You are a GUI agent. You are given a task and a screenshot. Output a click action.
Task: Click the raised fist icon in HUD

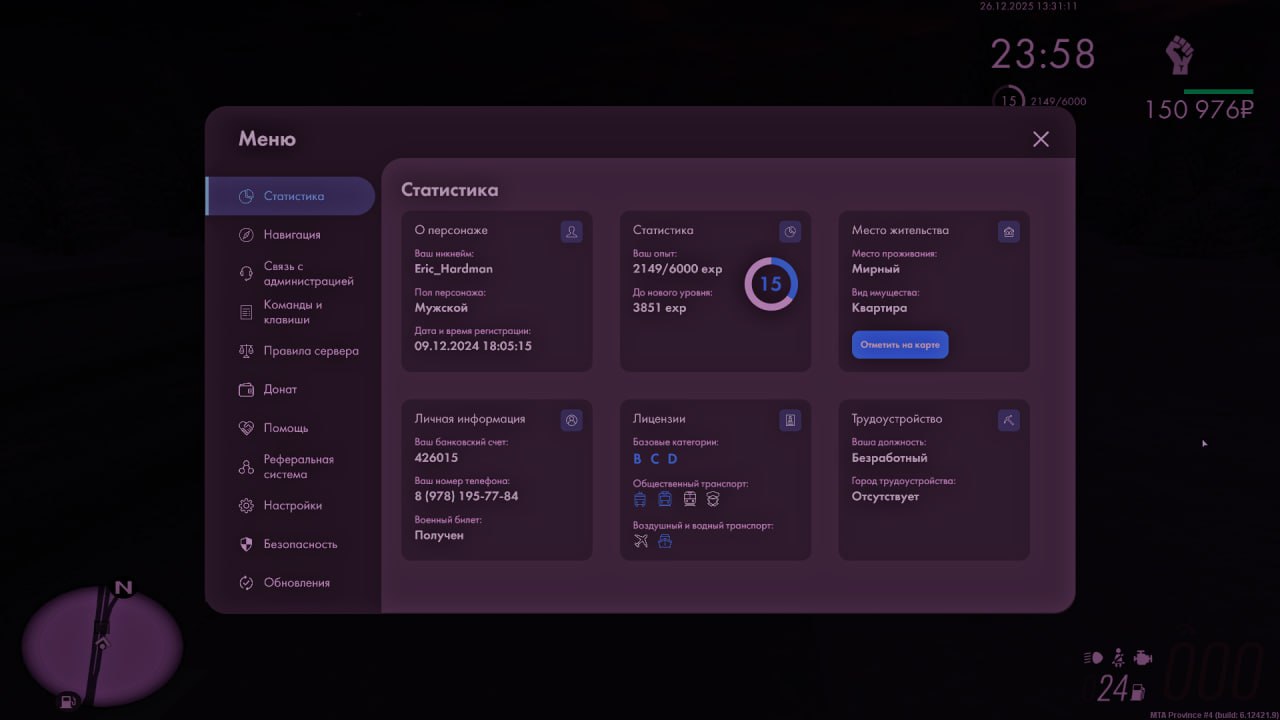pyautogui.click(x=1180, y=56)
